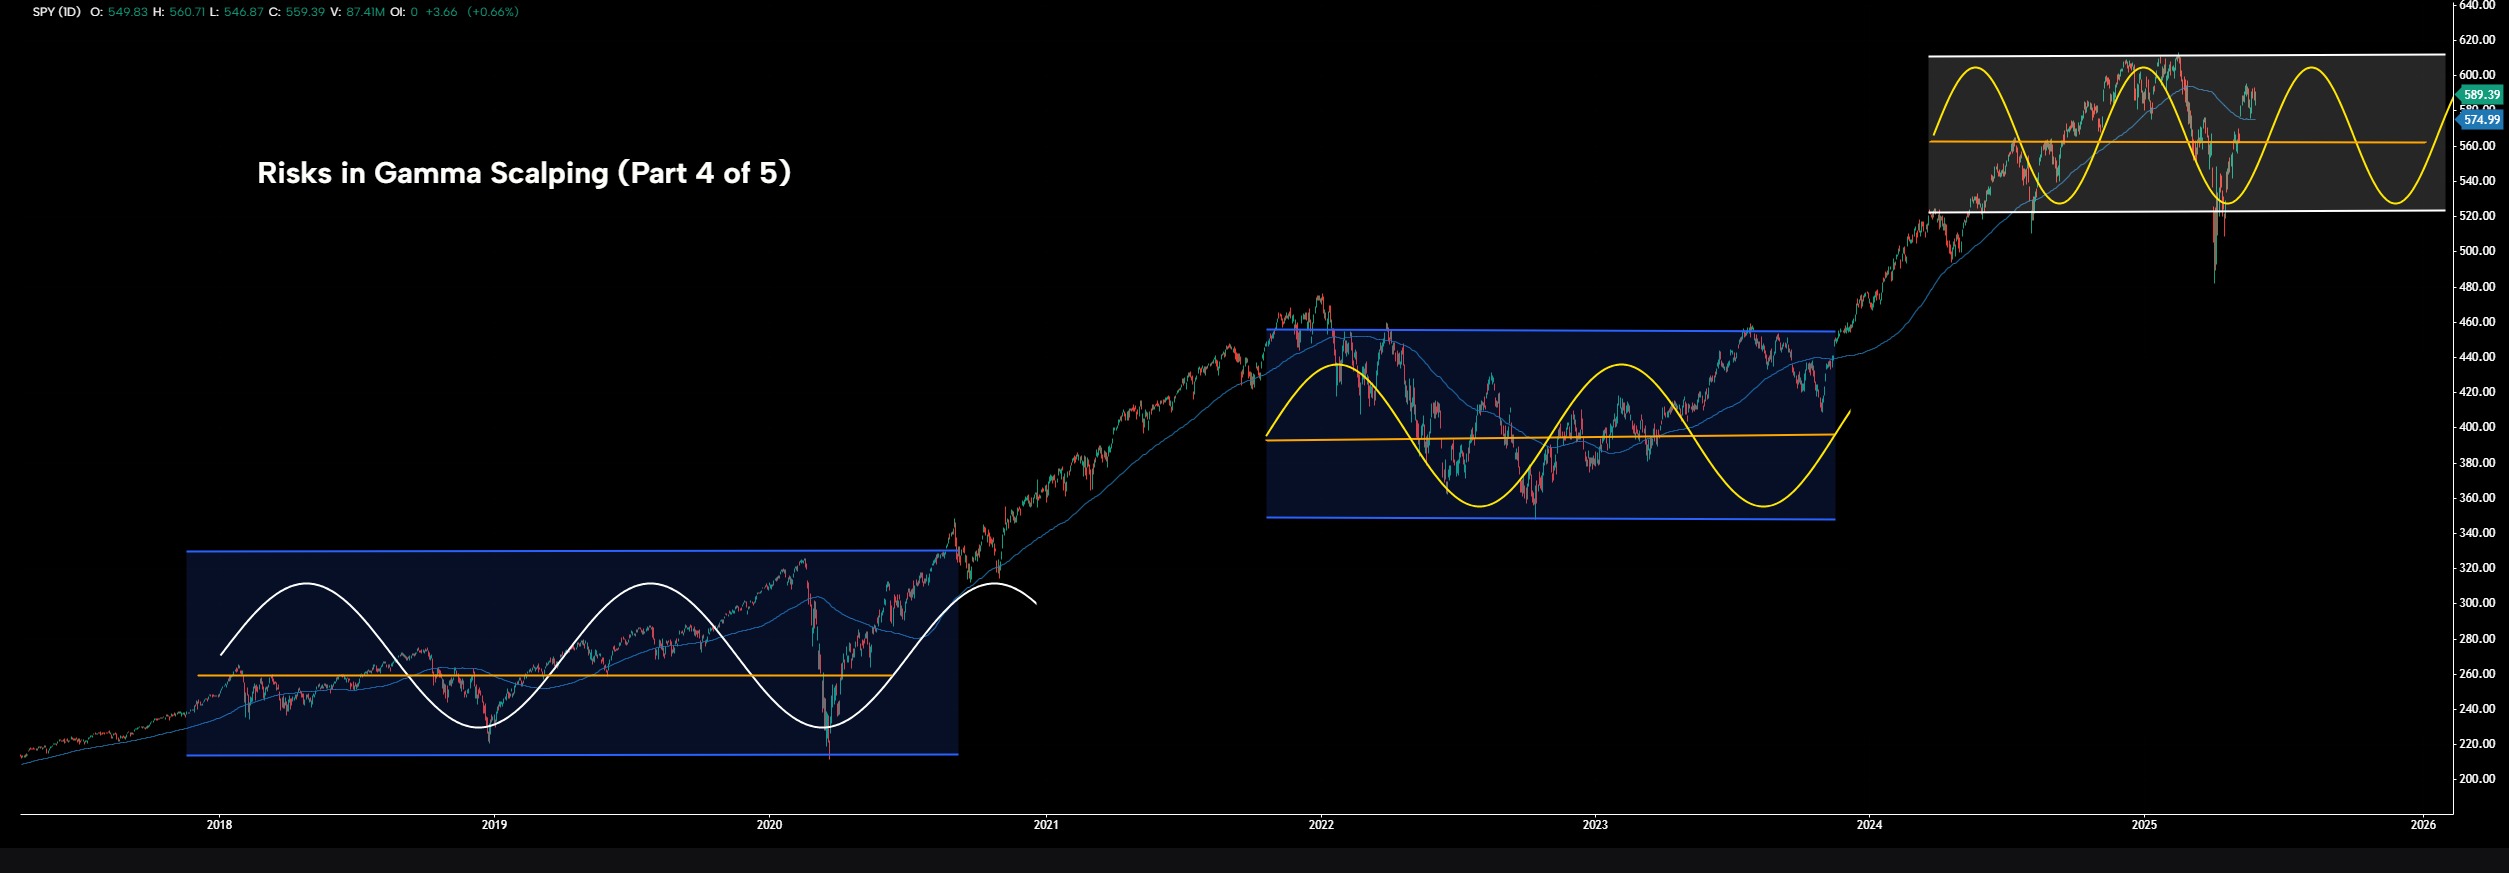Click the 2026 year label on time axis
This screenshot has width=2509, height=873.
click(x=2423, y=825)
